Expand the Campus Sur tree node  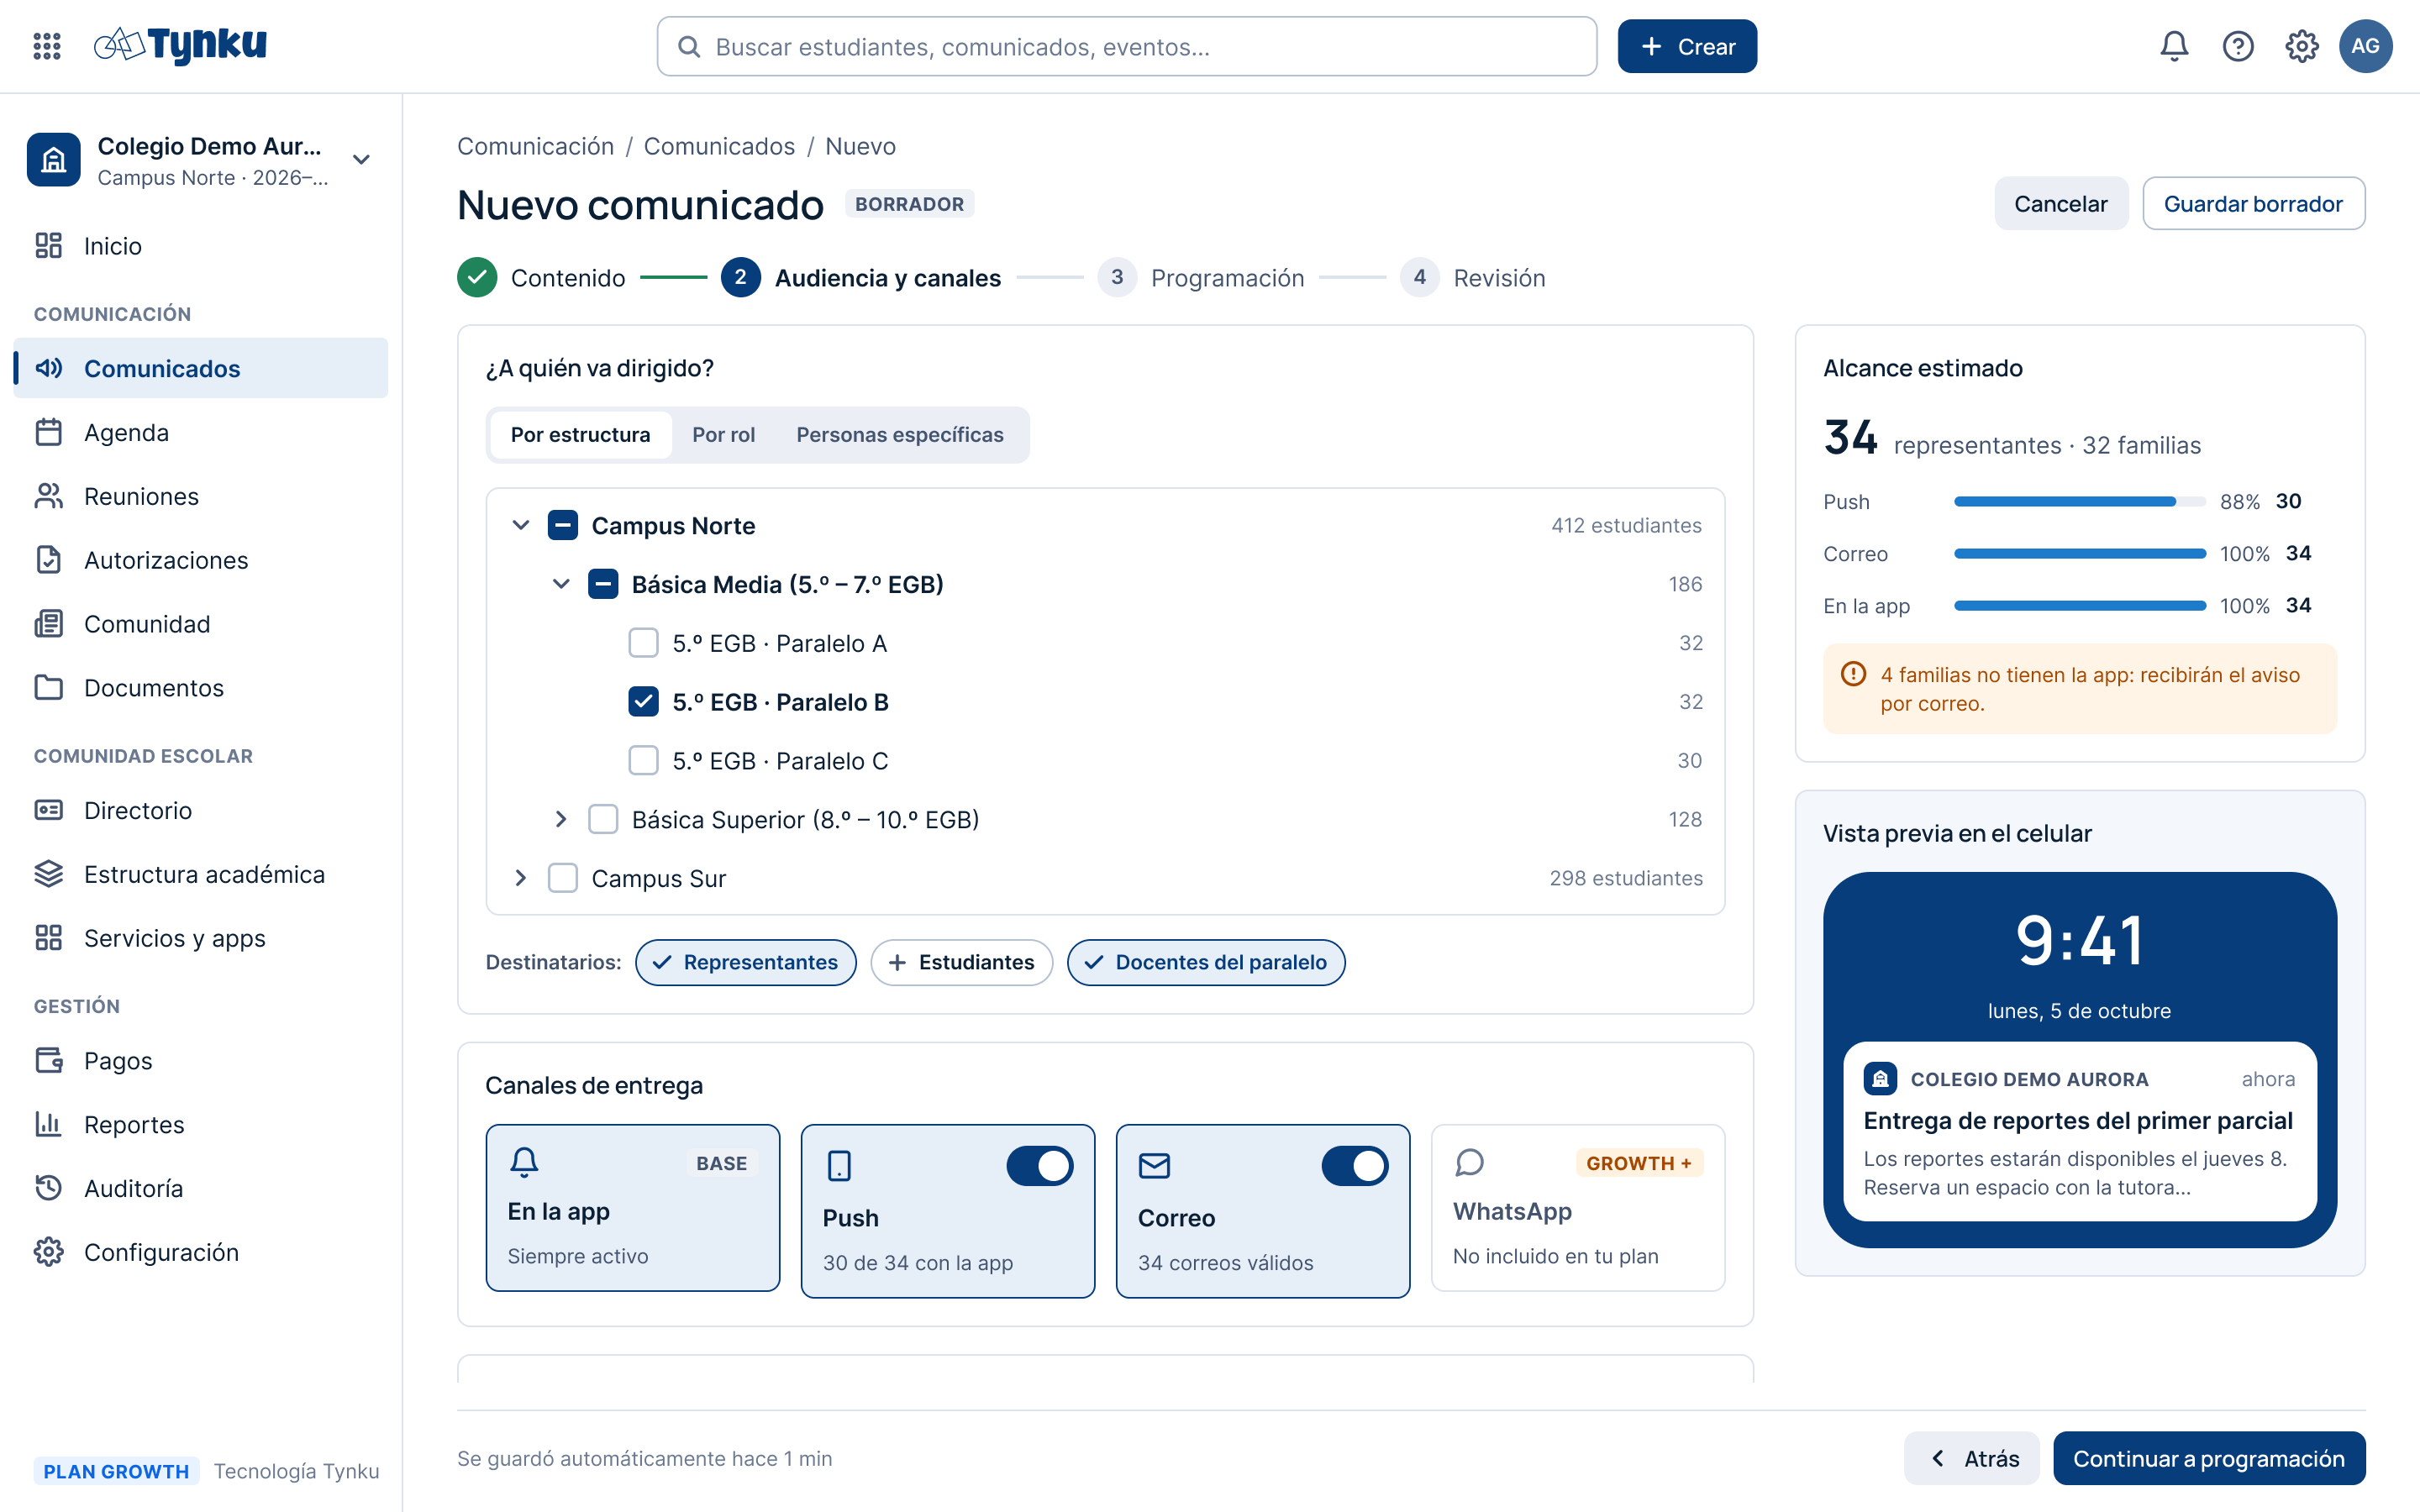(521, 878)
